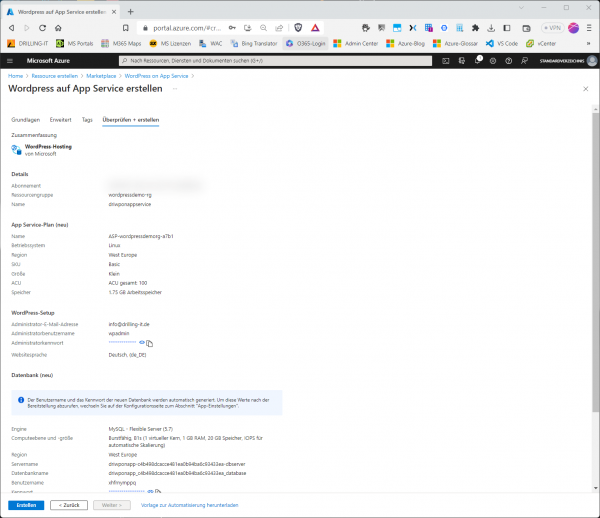Close the Wordpress auf App Service browser tab
The width and height of the screenshot is (600, 518).
tap(114, 12)
